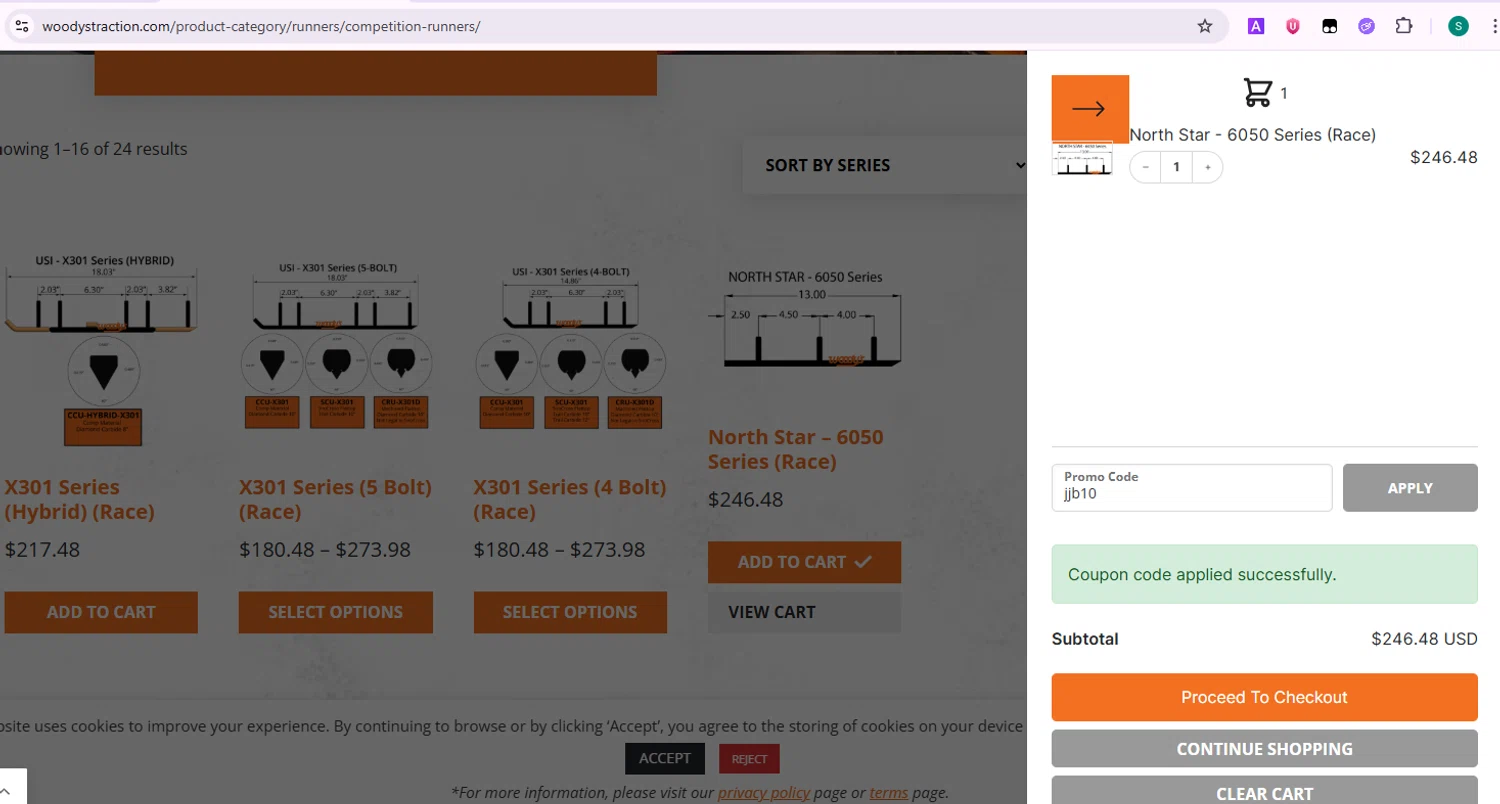This screenshot has height=804, width=1500.
Task: View cart under North Star product
Action: 804,612
